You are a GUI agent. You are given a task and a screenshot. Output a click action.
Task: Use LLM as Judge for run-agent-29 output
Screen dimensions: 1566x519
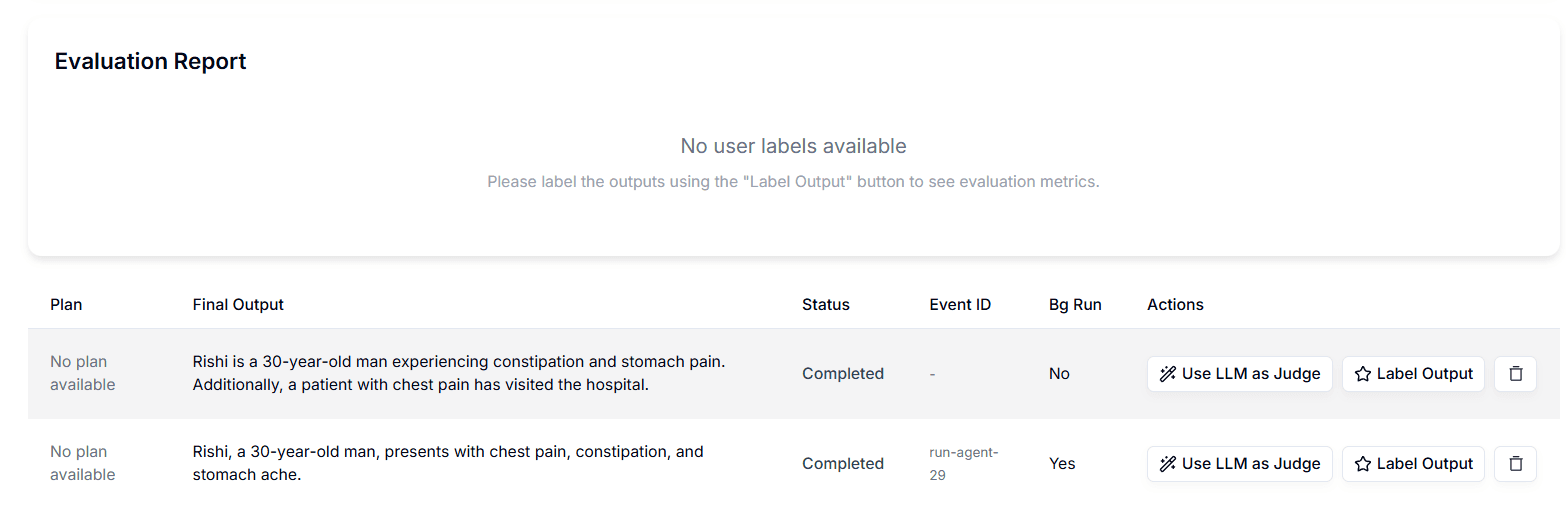(1239, 464)
